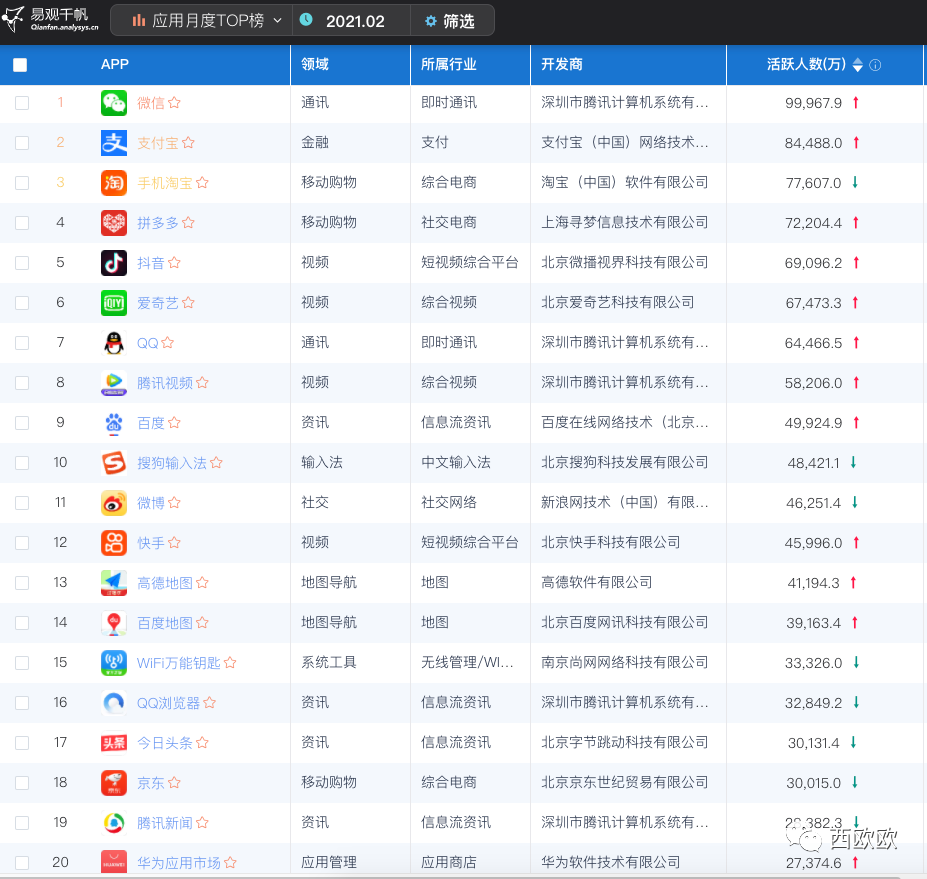The width and height of the screenshot is (927, 879).
Task: Click the 99,967.9 active users value
Action: (x=813, y=103)
